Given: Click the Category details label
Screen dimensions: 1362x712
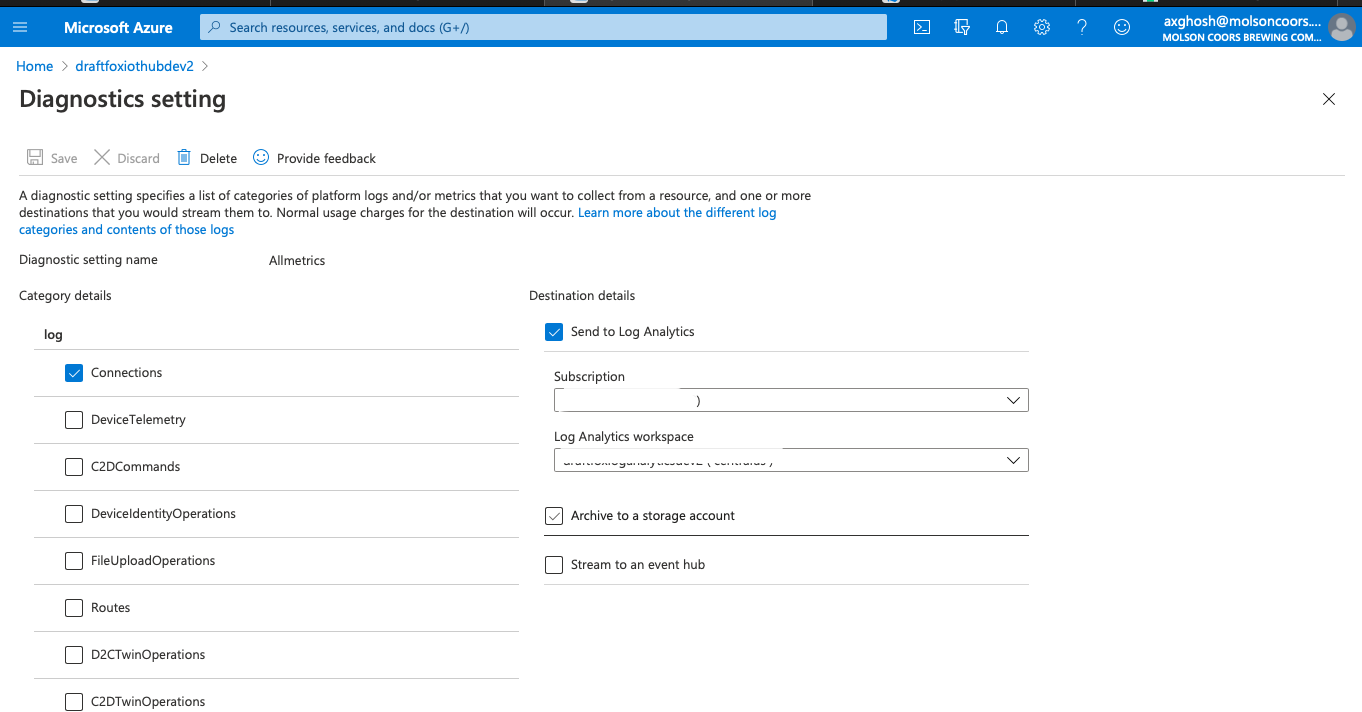Looking at the screenshot, I should [x=65, y=296].
